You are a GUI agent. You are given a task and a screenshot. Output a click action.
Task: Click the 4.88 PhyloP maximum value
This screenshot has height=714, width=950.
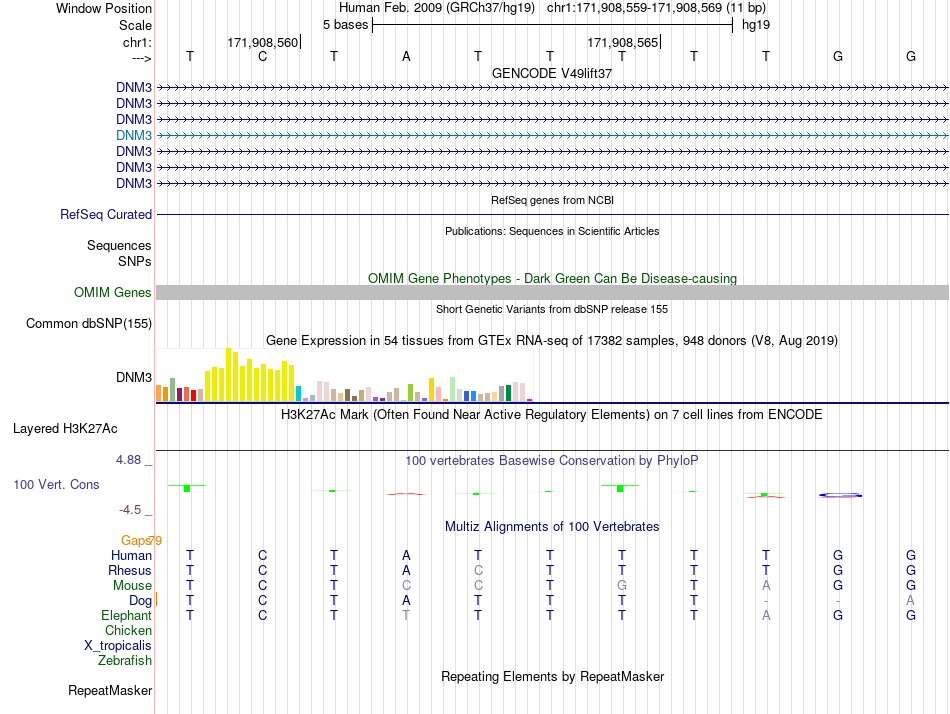click(128, 460)
